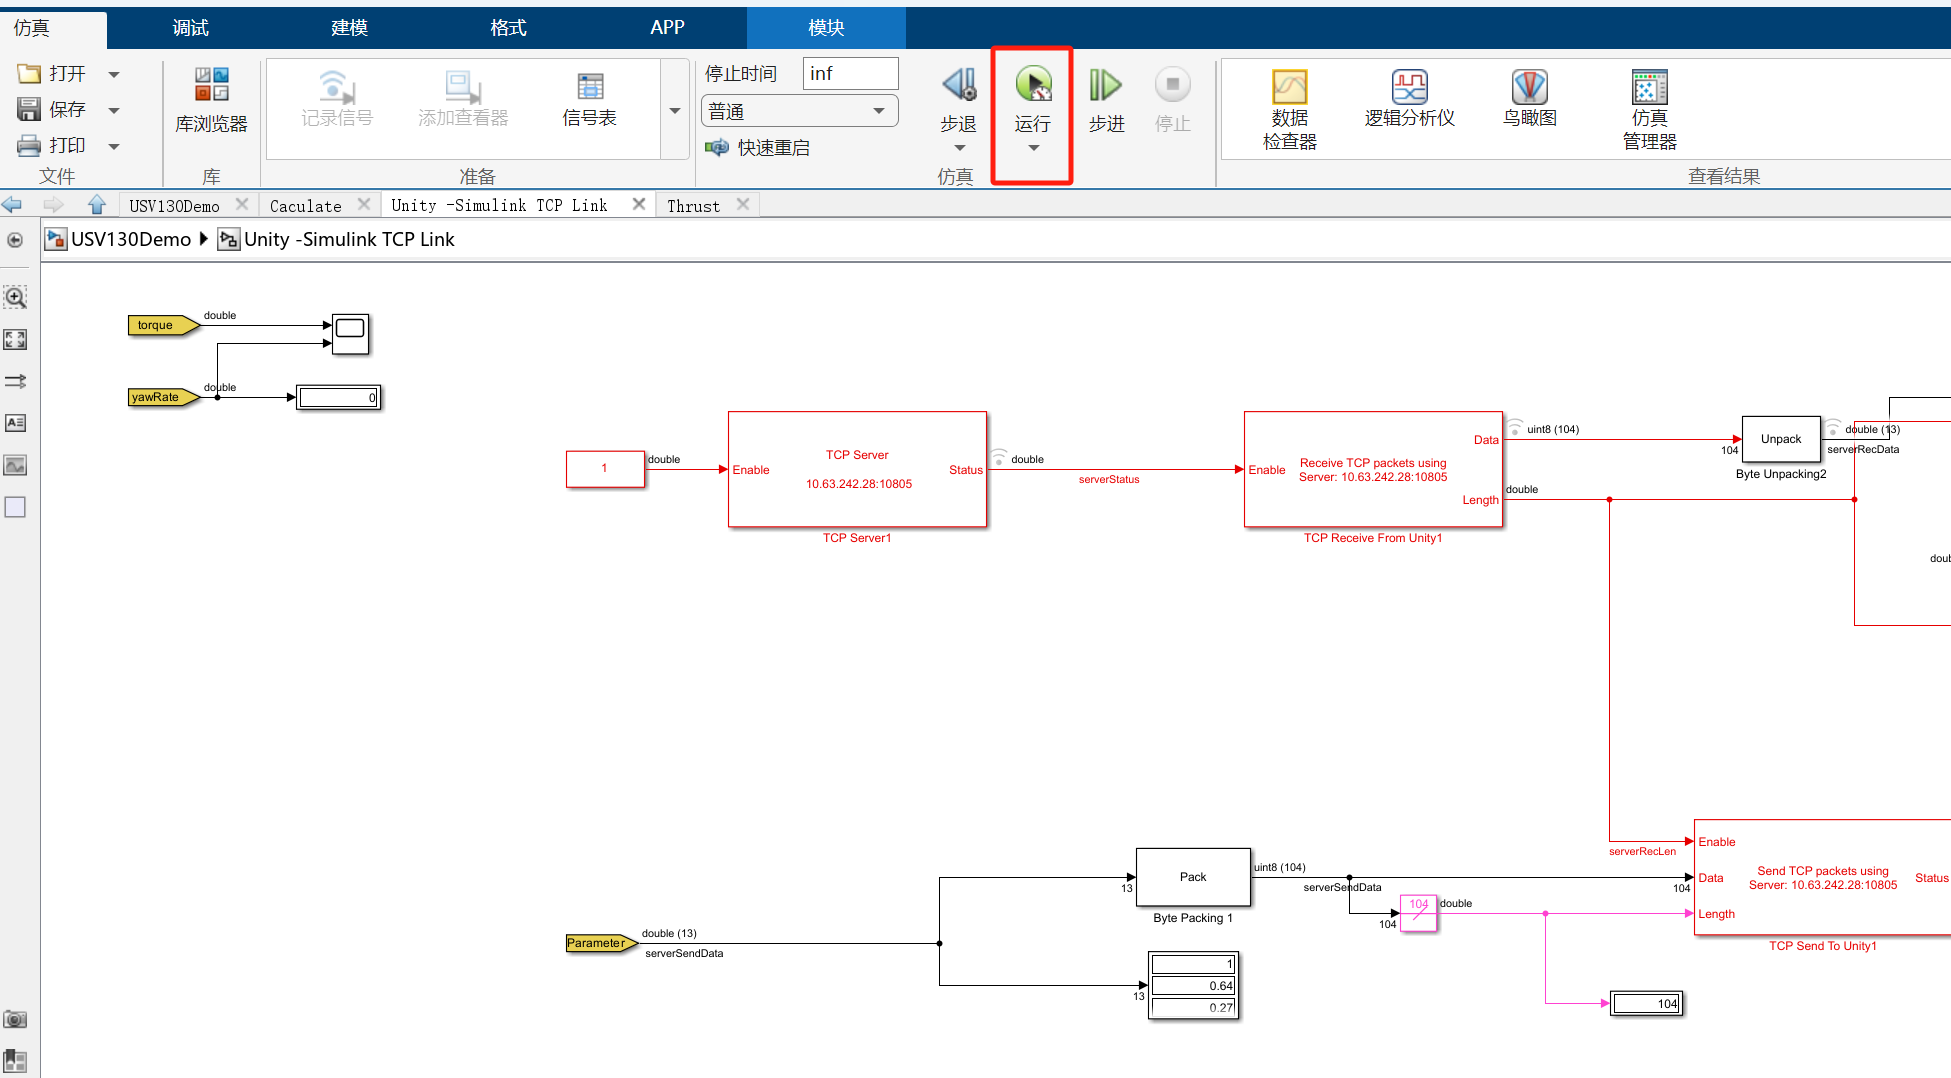Expand the Prepare gallery arrow
Screen dimensions: 1951x1078
(x=675, y=110)
